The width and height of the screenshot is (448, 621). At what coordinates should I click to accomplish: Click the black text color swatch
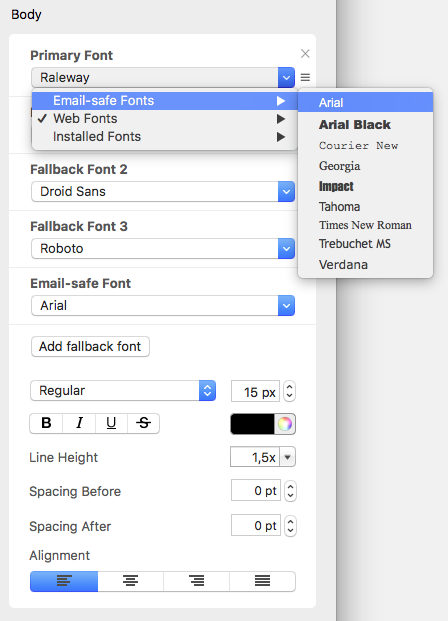[252, 424]
